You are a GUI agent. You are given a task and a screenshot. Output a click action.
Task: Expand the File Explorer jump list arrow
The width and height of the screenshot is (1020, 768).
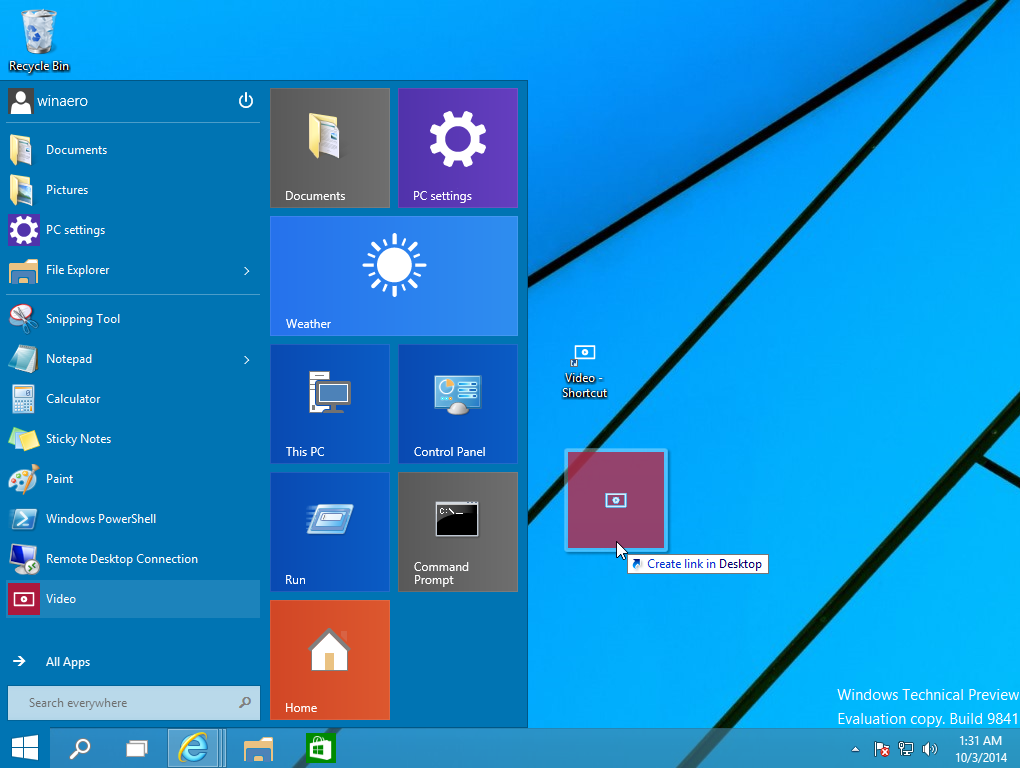(x=247, y=271)
